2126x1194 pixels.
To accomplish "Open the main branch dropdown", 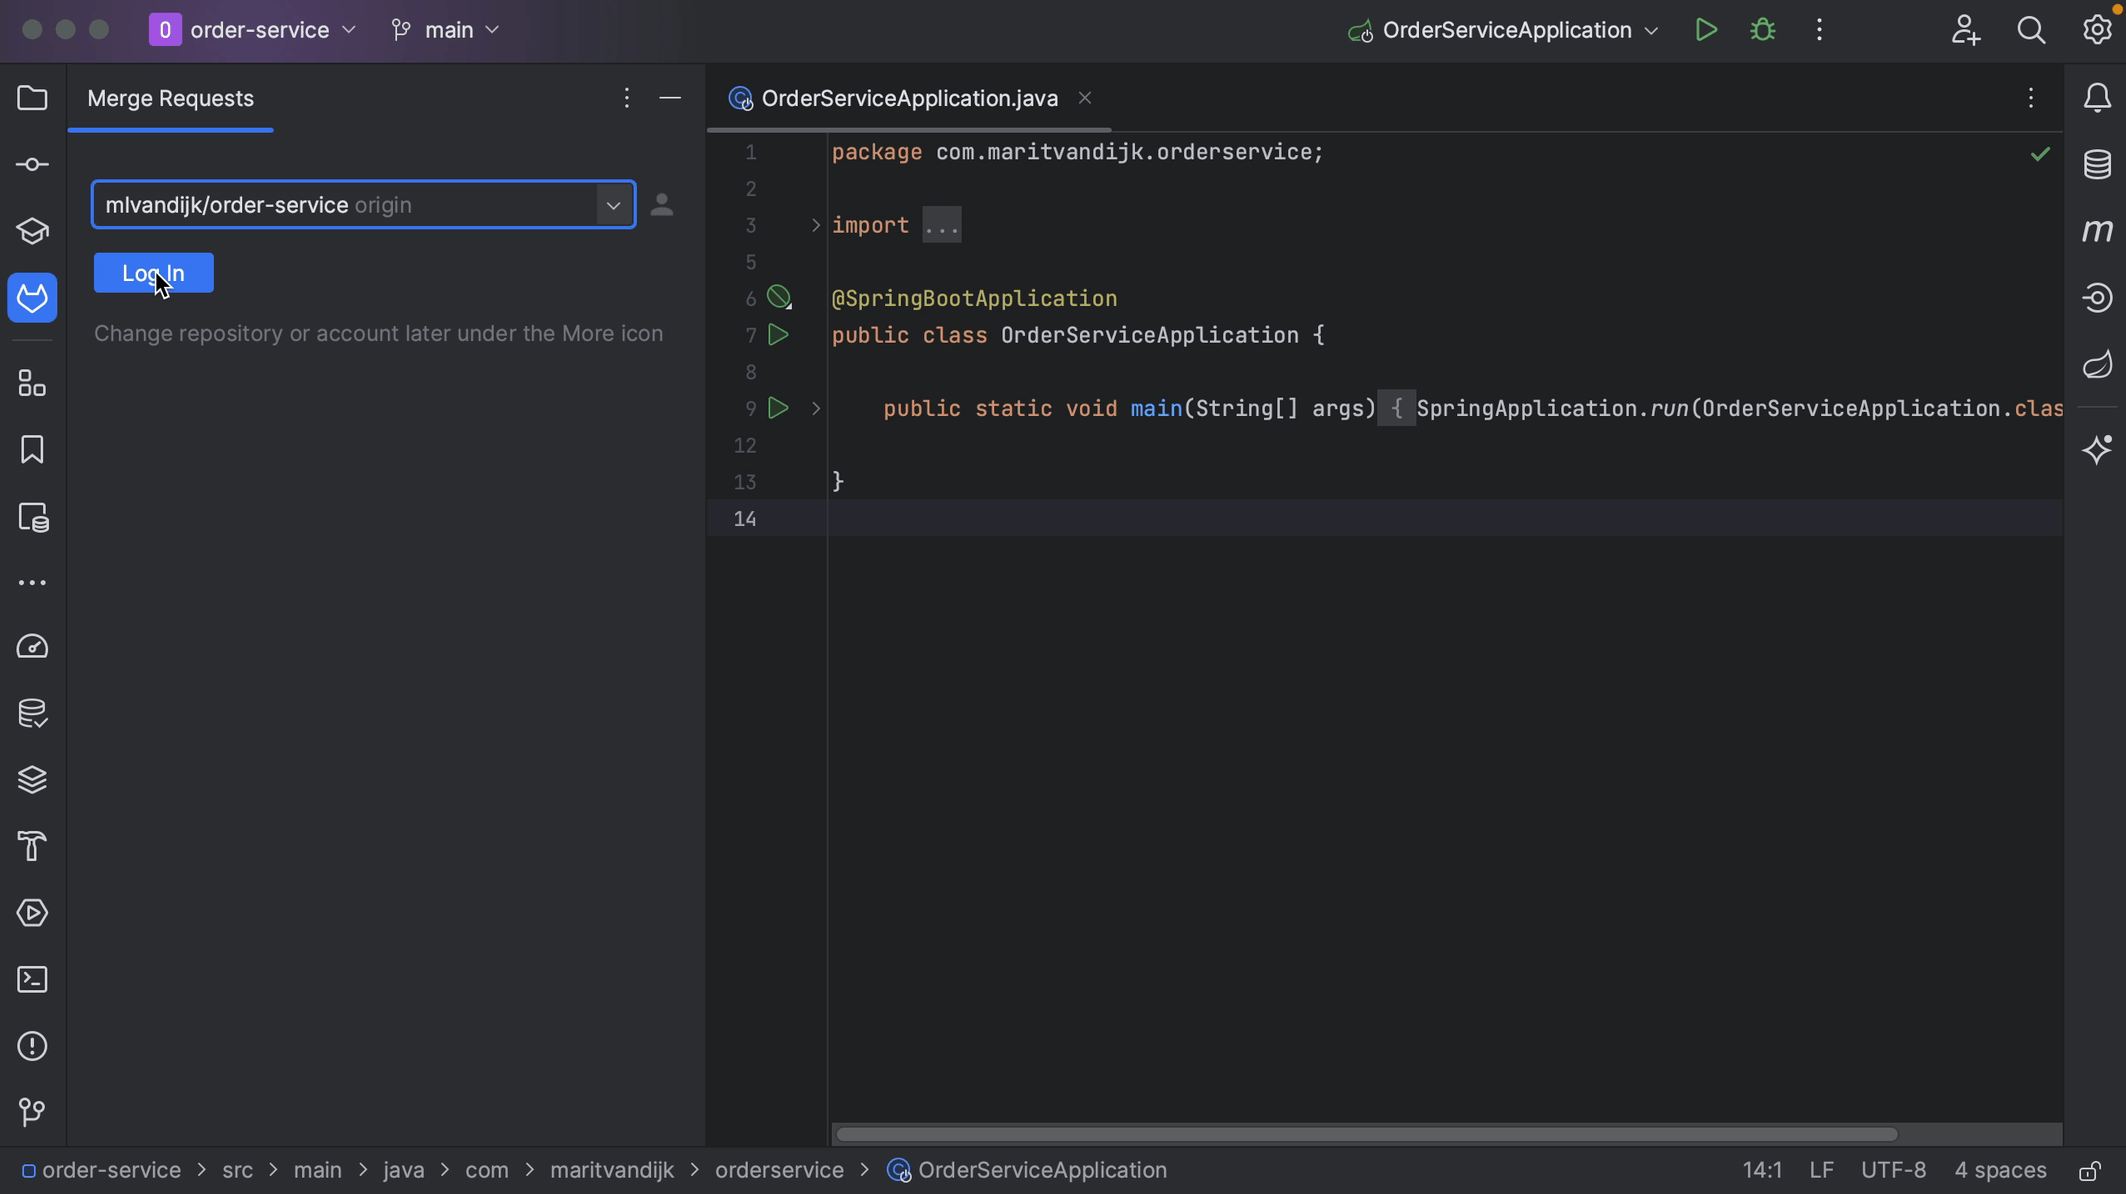I will [x=446, y=29].
